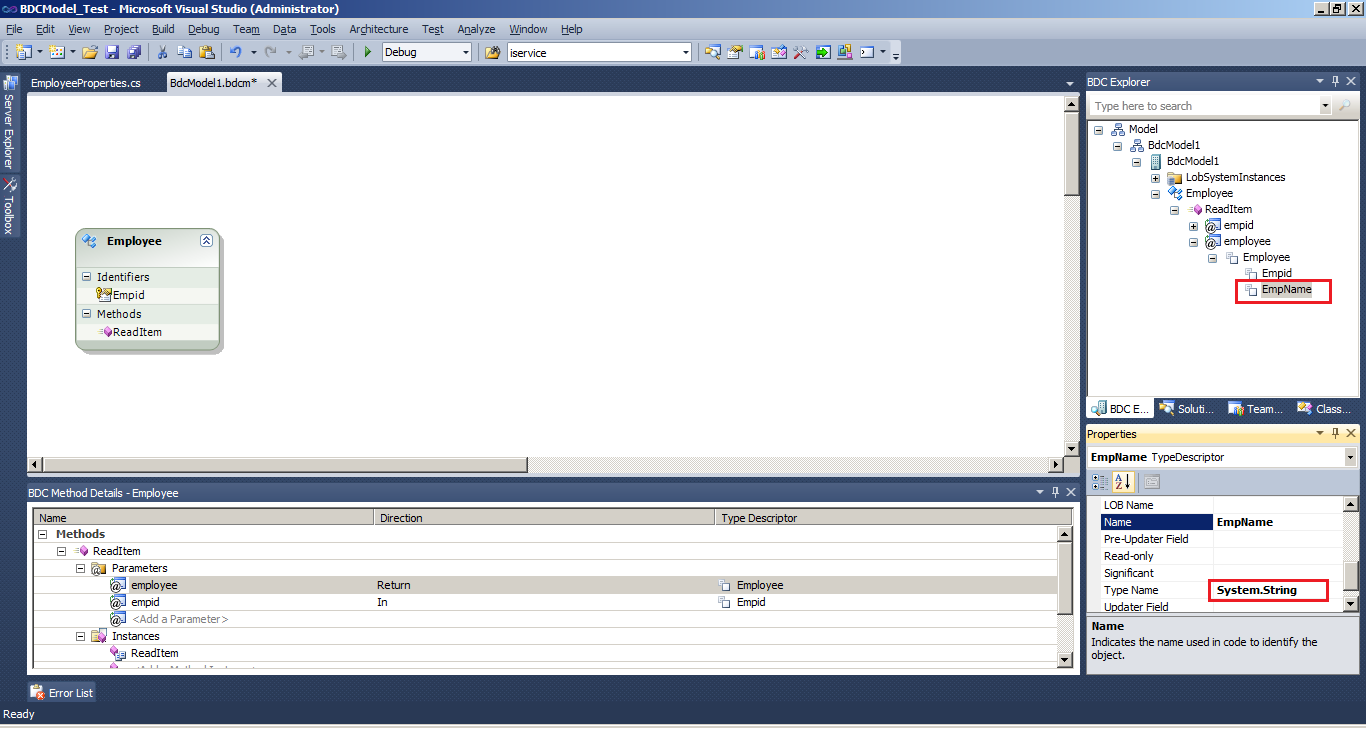Switch Properties to Alphabetical sort icon

coord(1122,482)
